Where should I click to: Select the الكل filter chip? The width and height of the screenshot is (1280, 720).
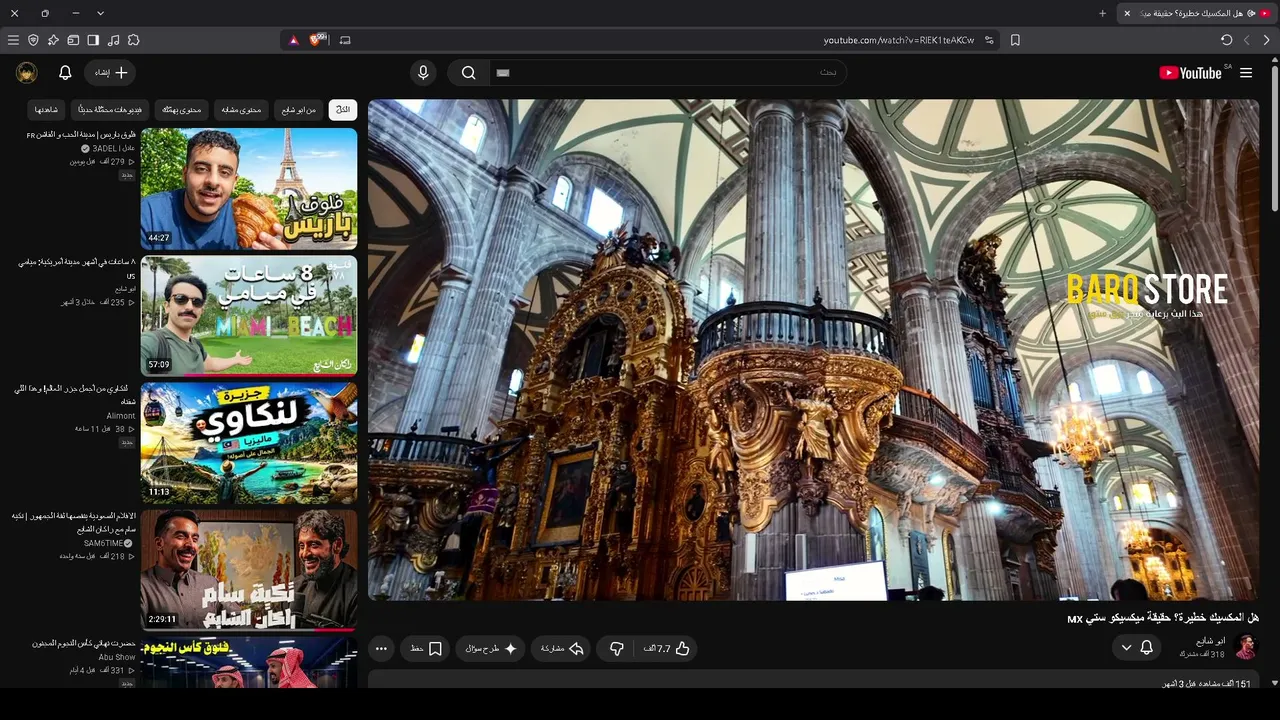coord(343,109)
